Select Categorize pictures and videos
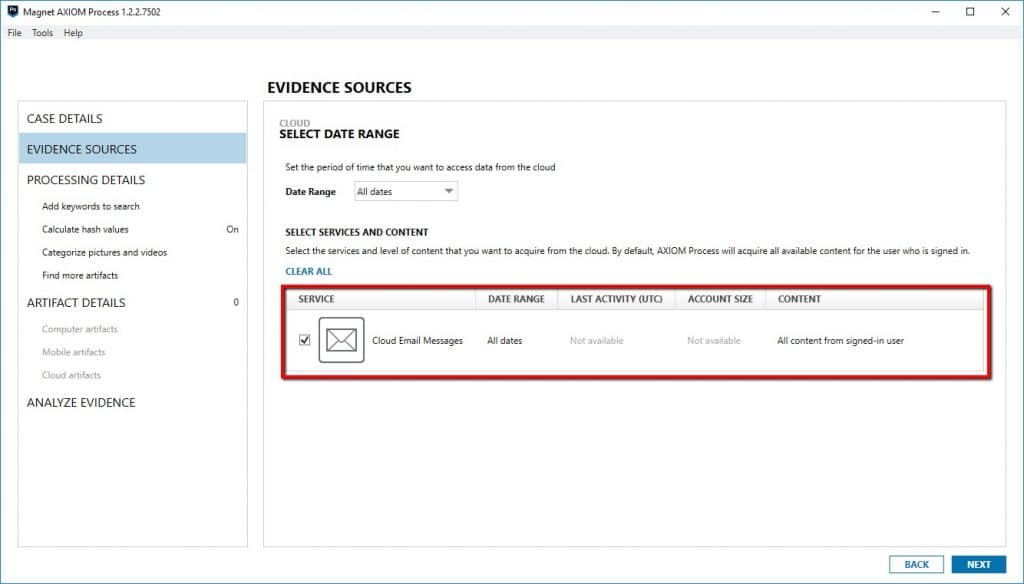Viewport: 1024px width, 584px height. click(x=104, y=252)
